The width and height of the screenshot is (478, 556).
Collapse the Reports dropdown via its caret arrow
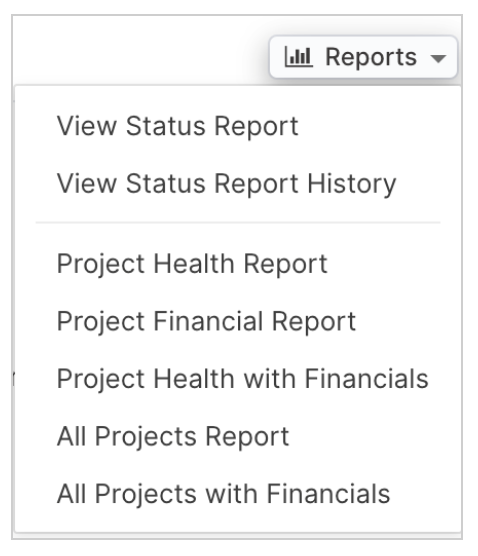pos(438,59)
